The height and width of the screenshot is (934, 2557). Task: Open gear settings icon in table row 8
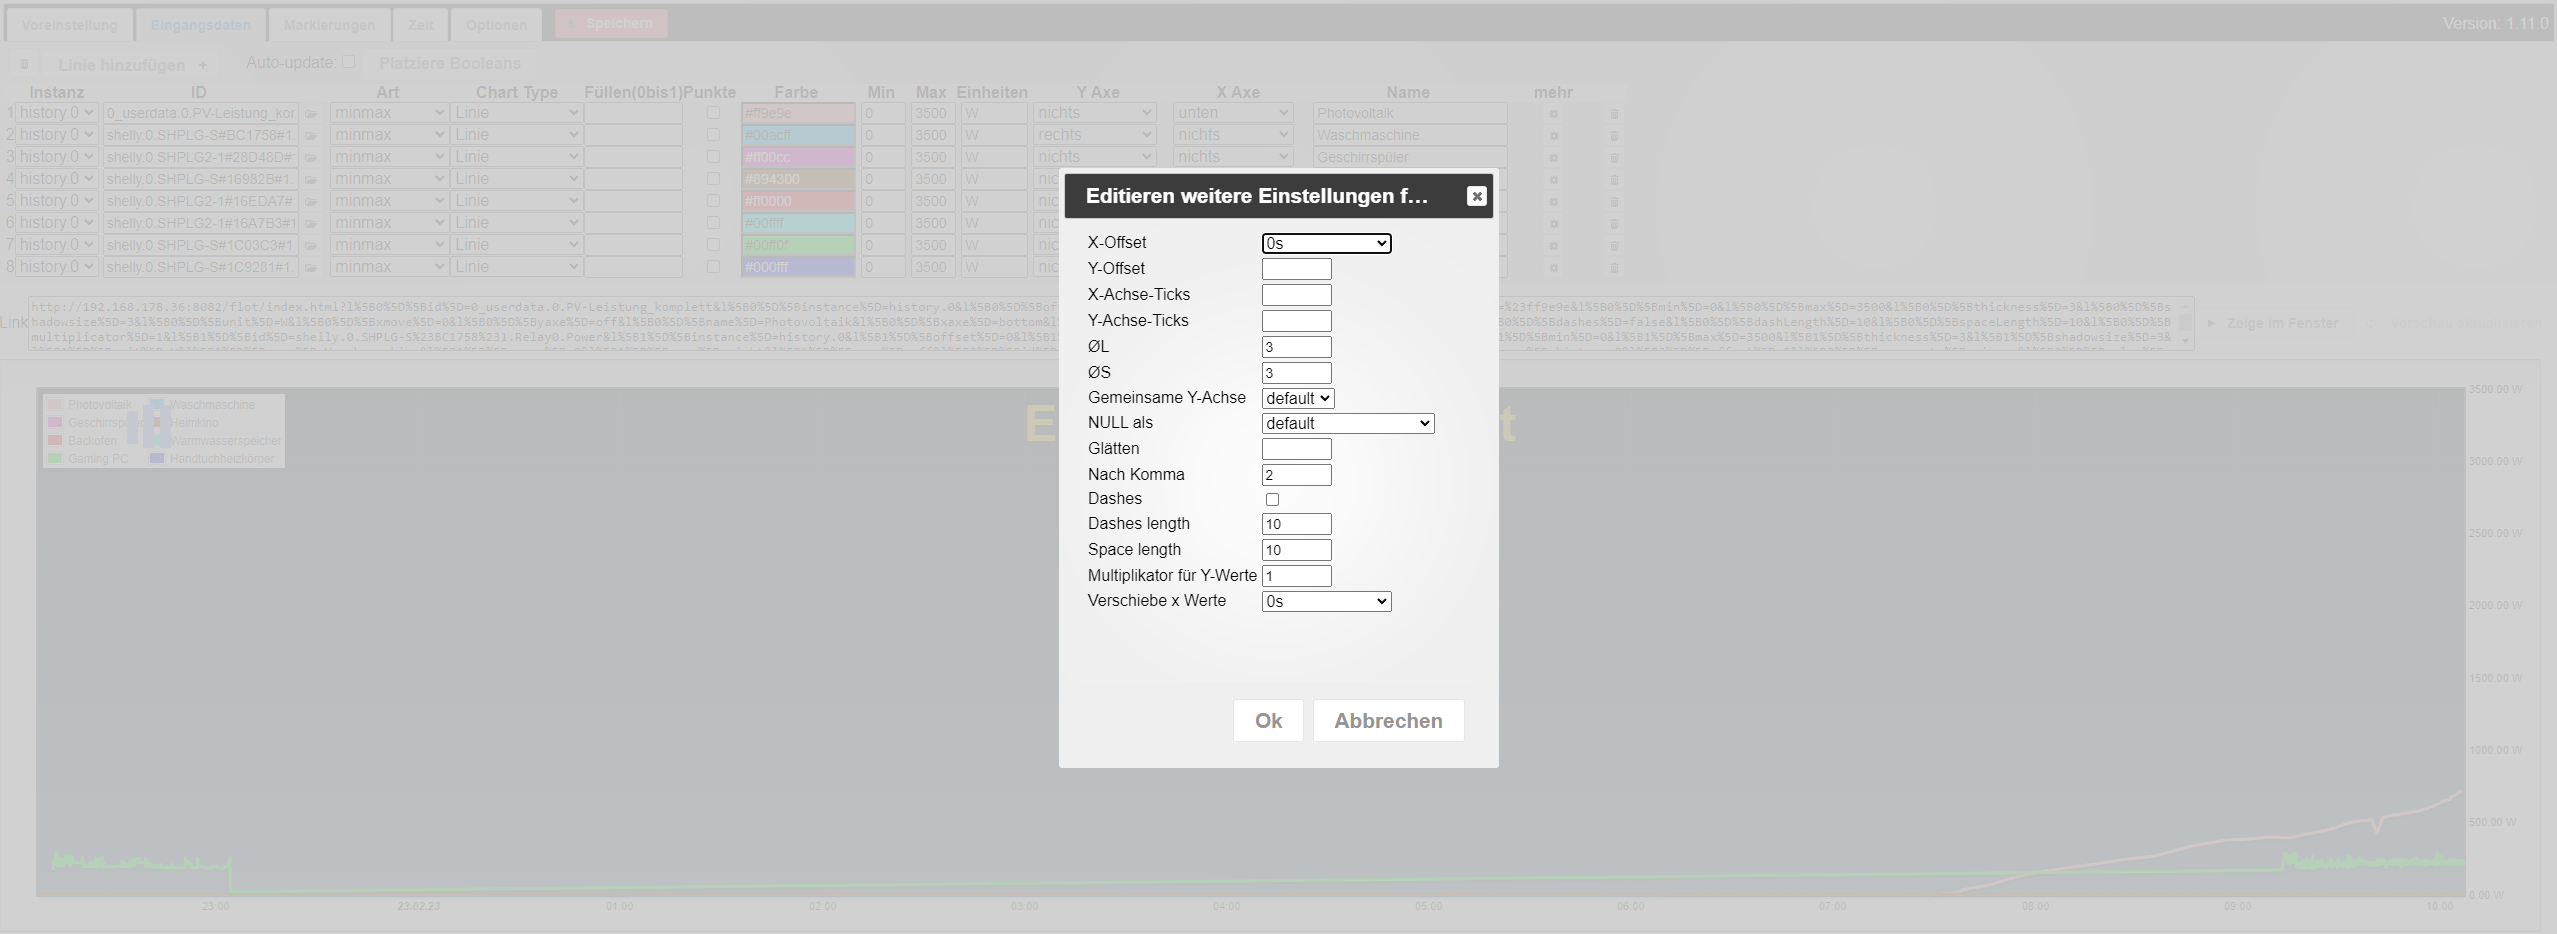click(1553, 268)
